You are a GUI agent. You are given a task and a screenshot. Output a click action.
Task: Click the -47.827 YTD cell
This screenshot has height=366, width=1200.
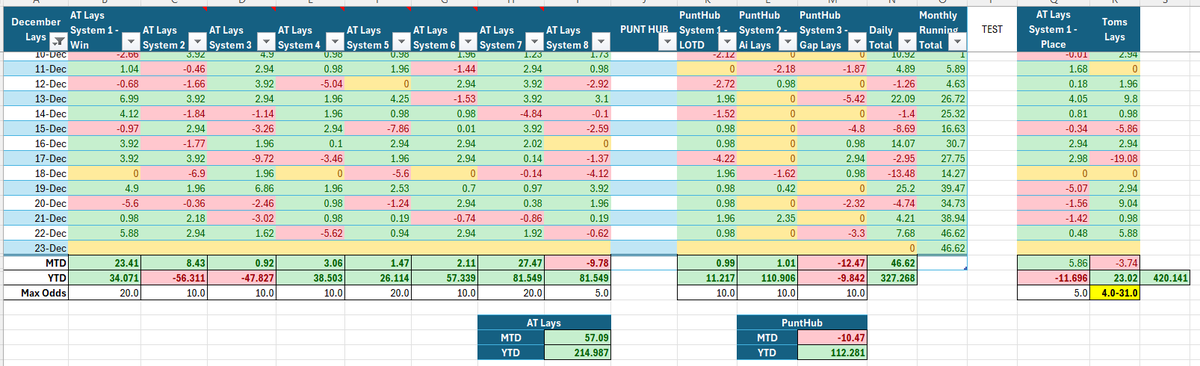pos(242,277)
